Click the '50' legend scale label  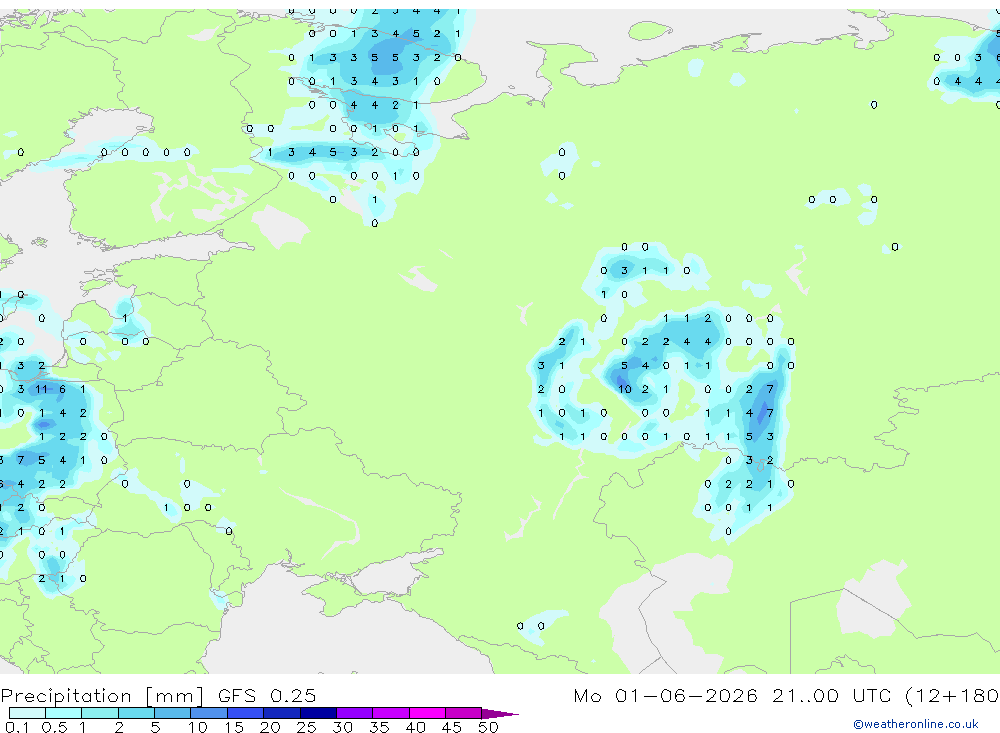point(488,727)
